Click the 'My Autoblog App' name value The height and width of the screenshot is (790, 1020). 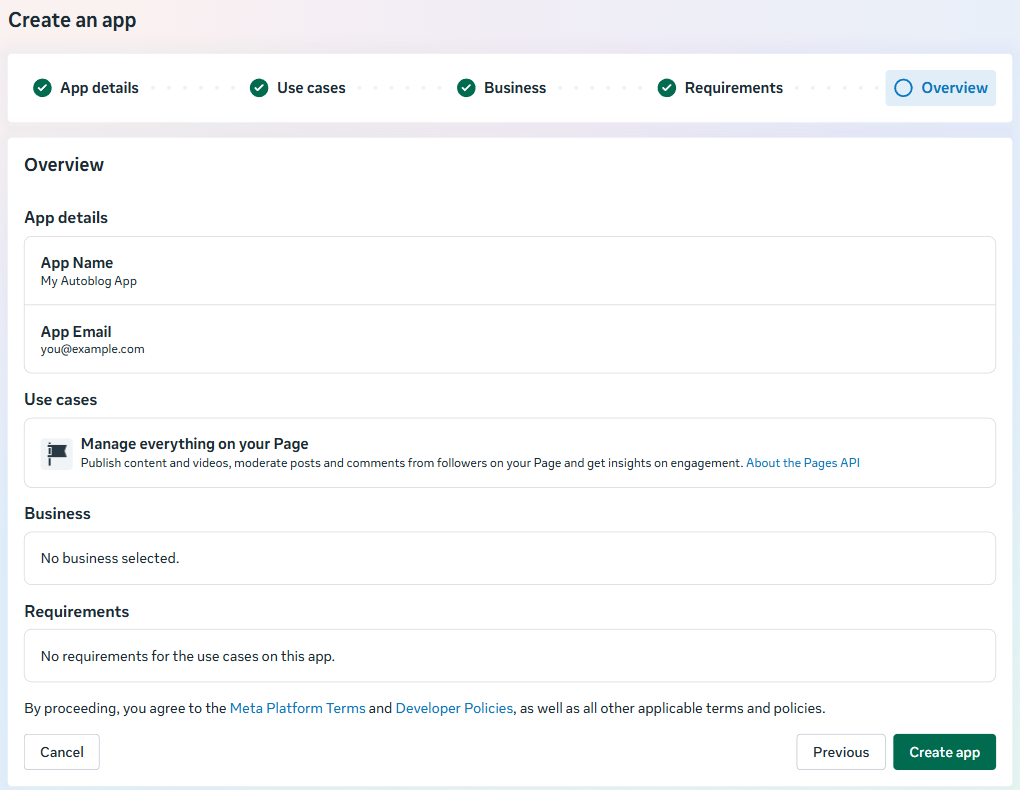88,281
